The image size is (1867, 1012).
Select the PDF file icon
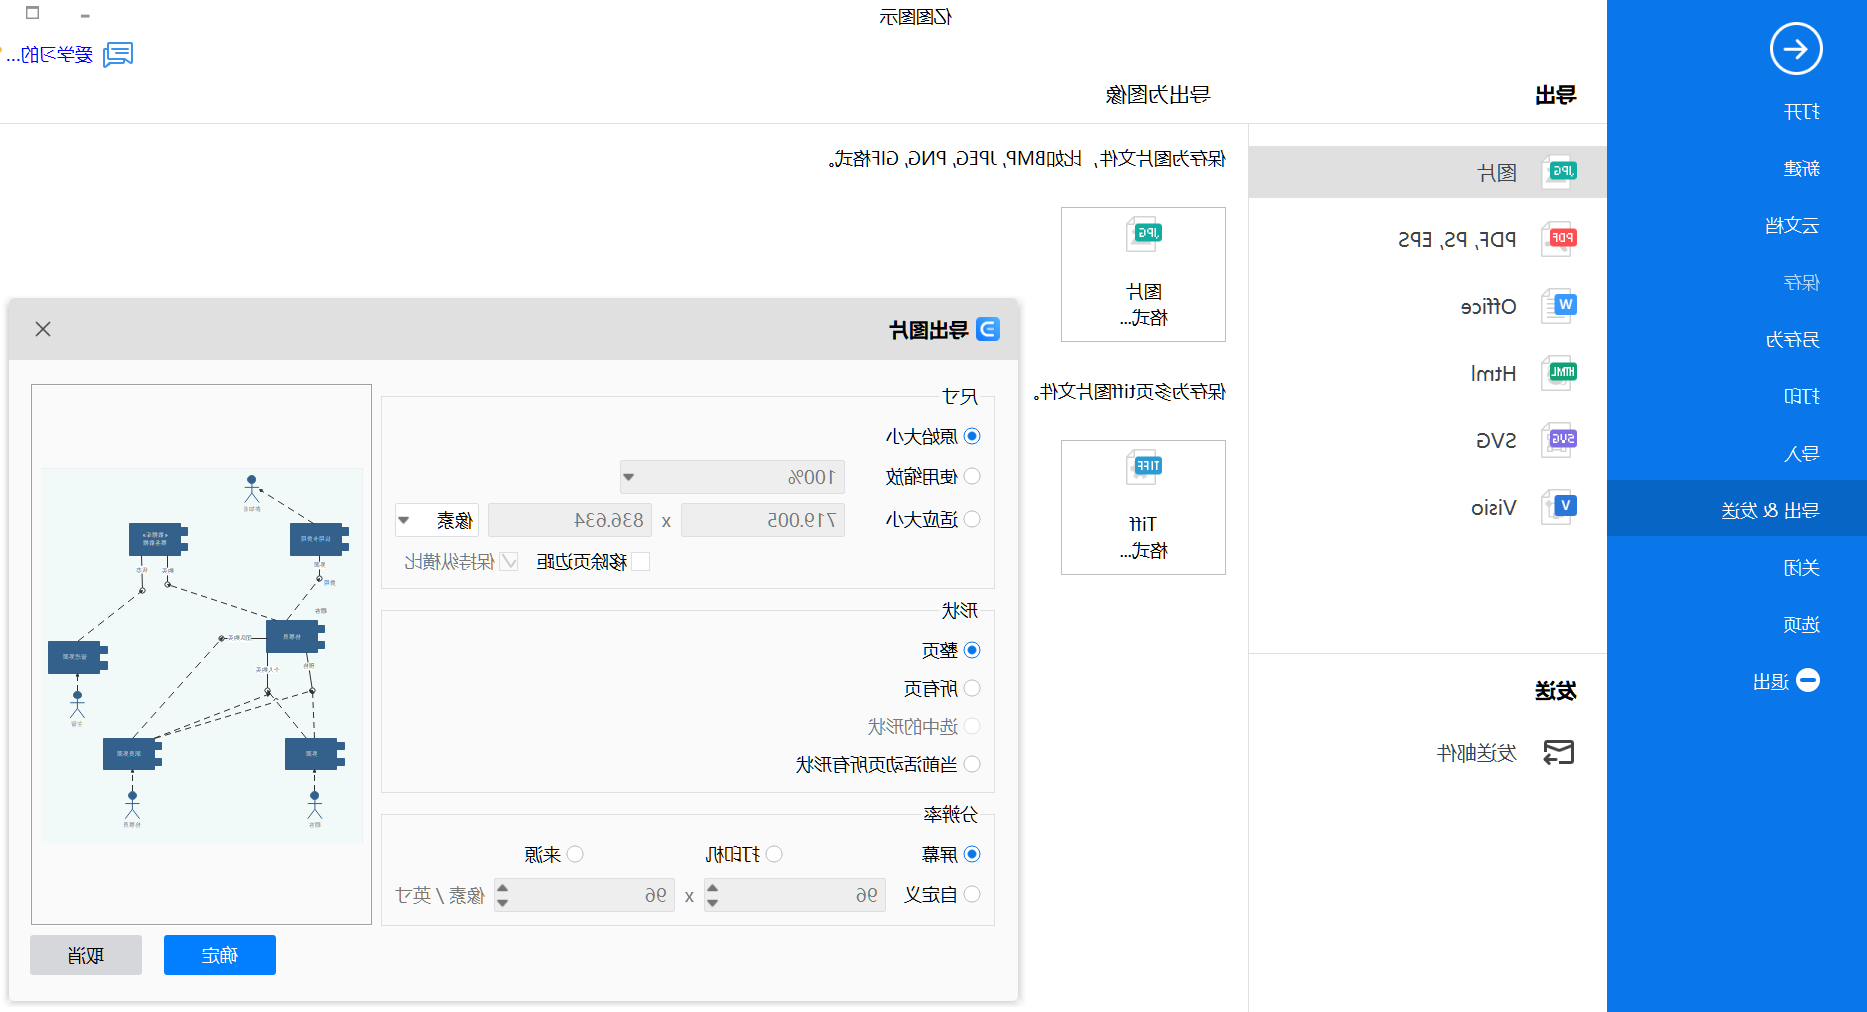click(x=1560, y=239)
